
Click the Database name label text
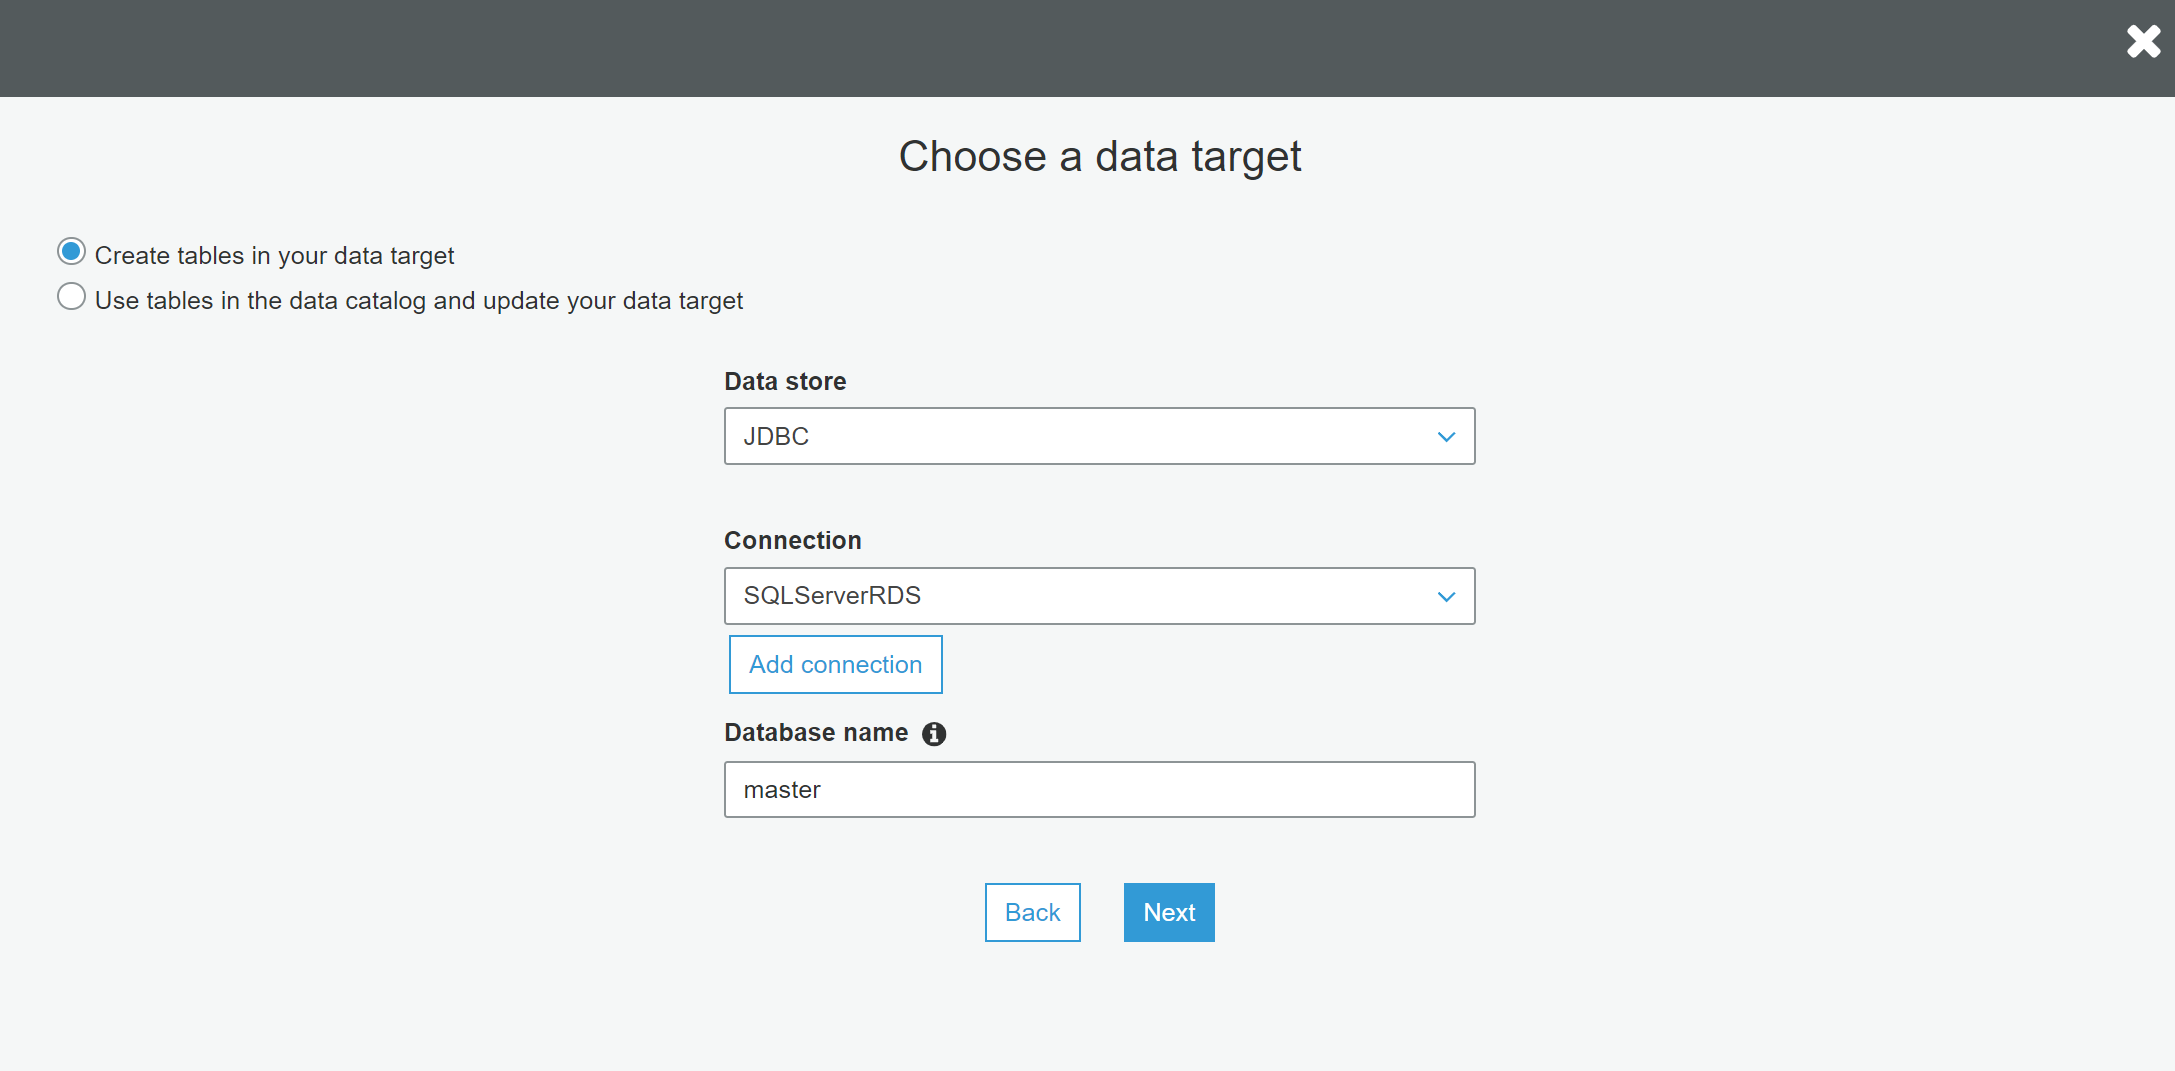[816, 733]
